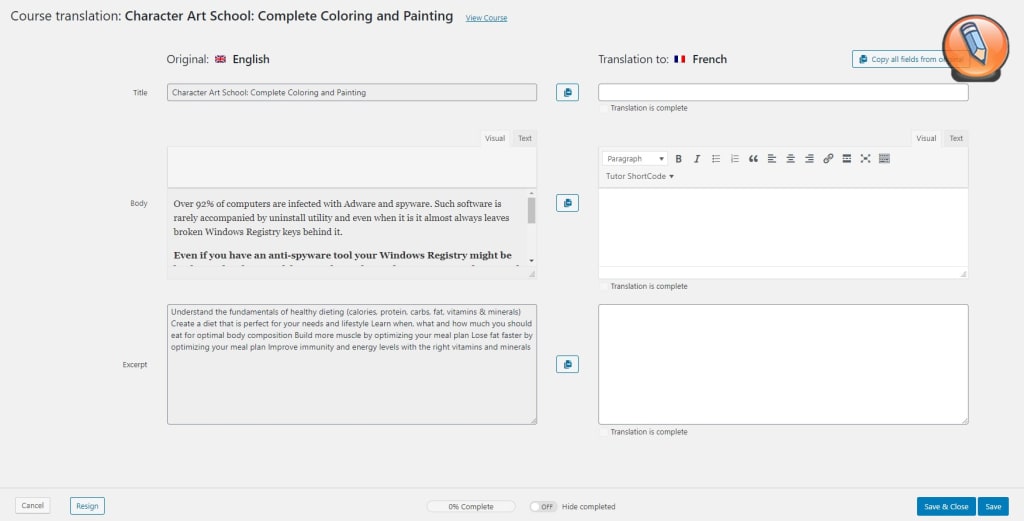Copy the Body field from original

pos(568,203)
